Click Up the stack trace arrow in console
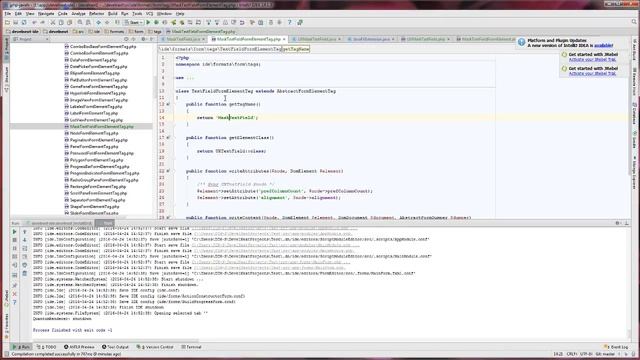This screenshot has height=360, width=640. (24, 232)
